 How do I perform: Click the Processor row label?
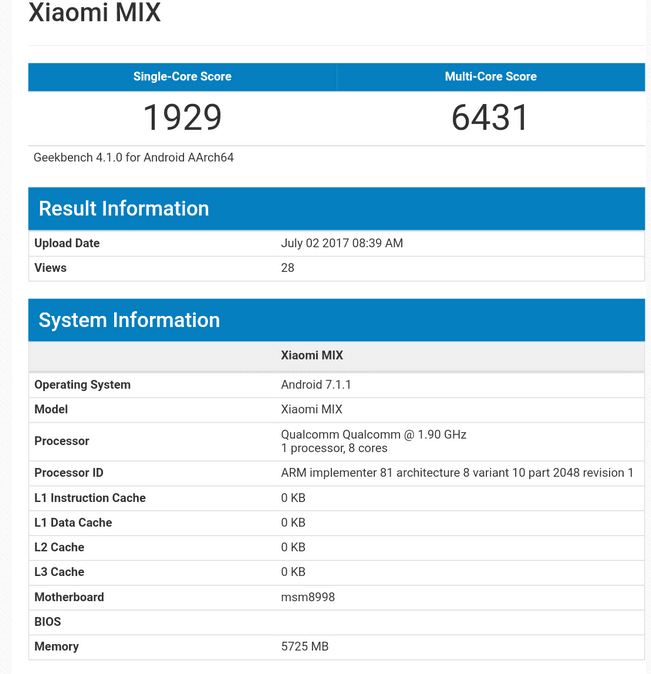tap(61, 441)
